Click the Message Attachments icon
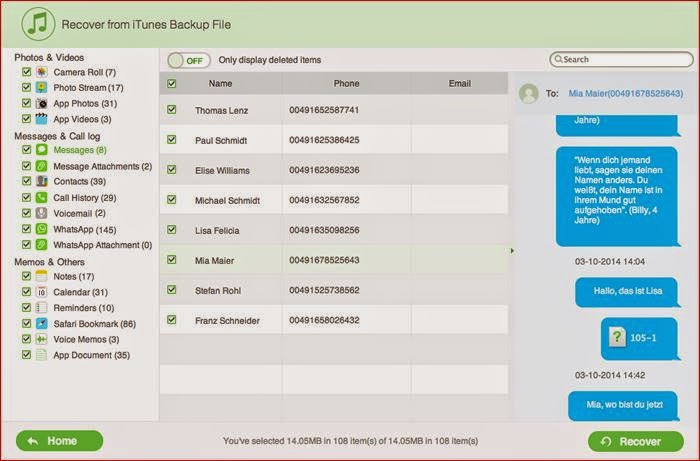700x461 pixels. click(42, 166)
